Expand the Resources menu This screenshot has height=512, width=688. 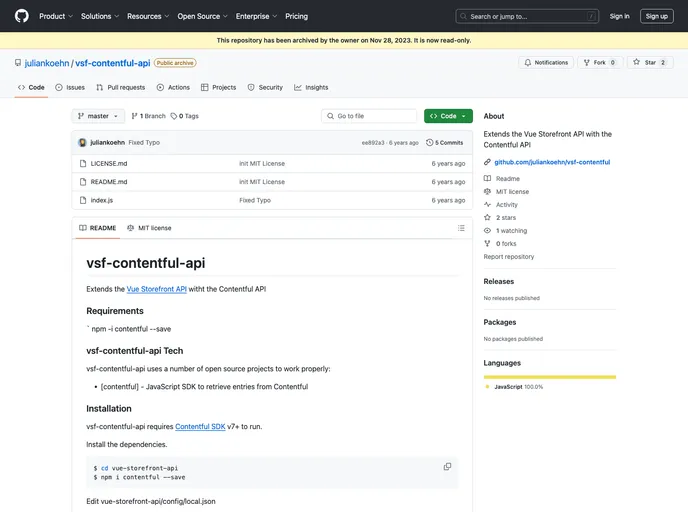click(148, 16)
